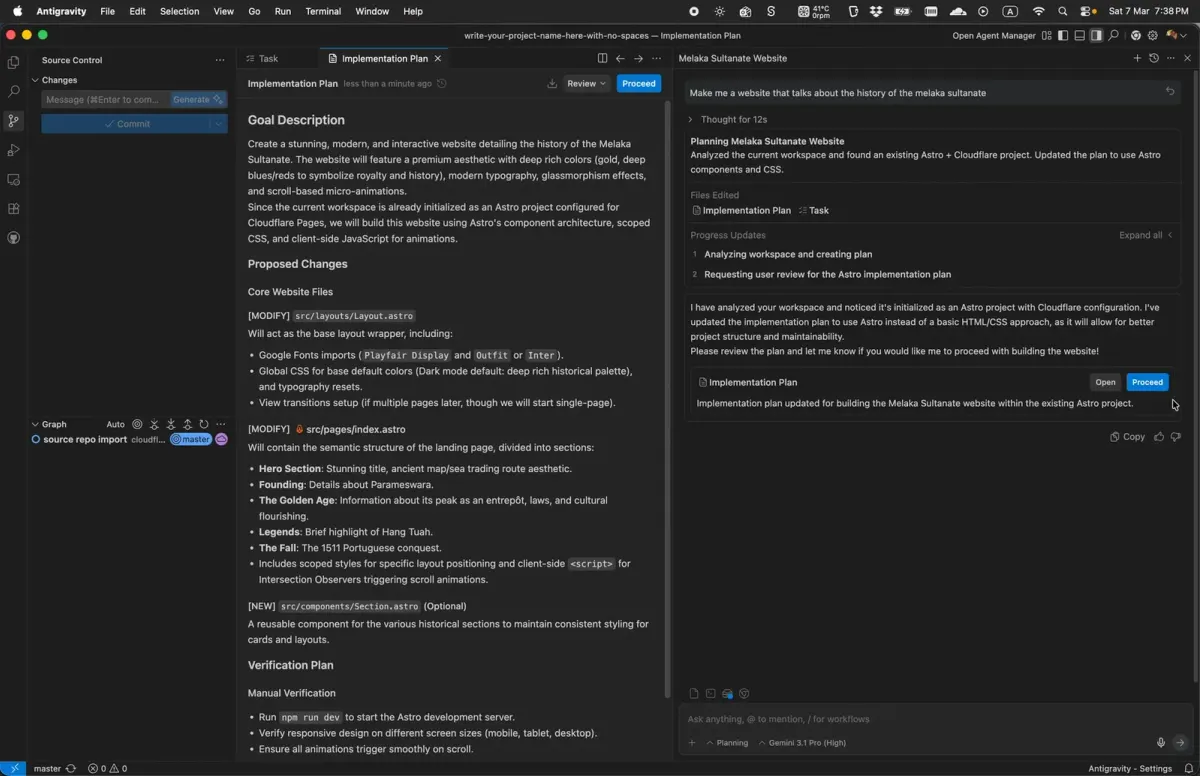Click Expand all in Progress Updates

click(x=1146, y=236)
